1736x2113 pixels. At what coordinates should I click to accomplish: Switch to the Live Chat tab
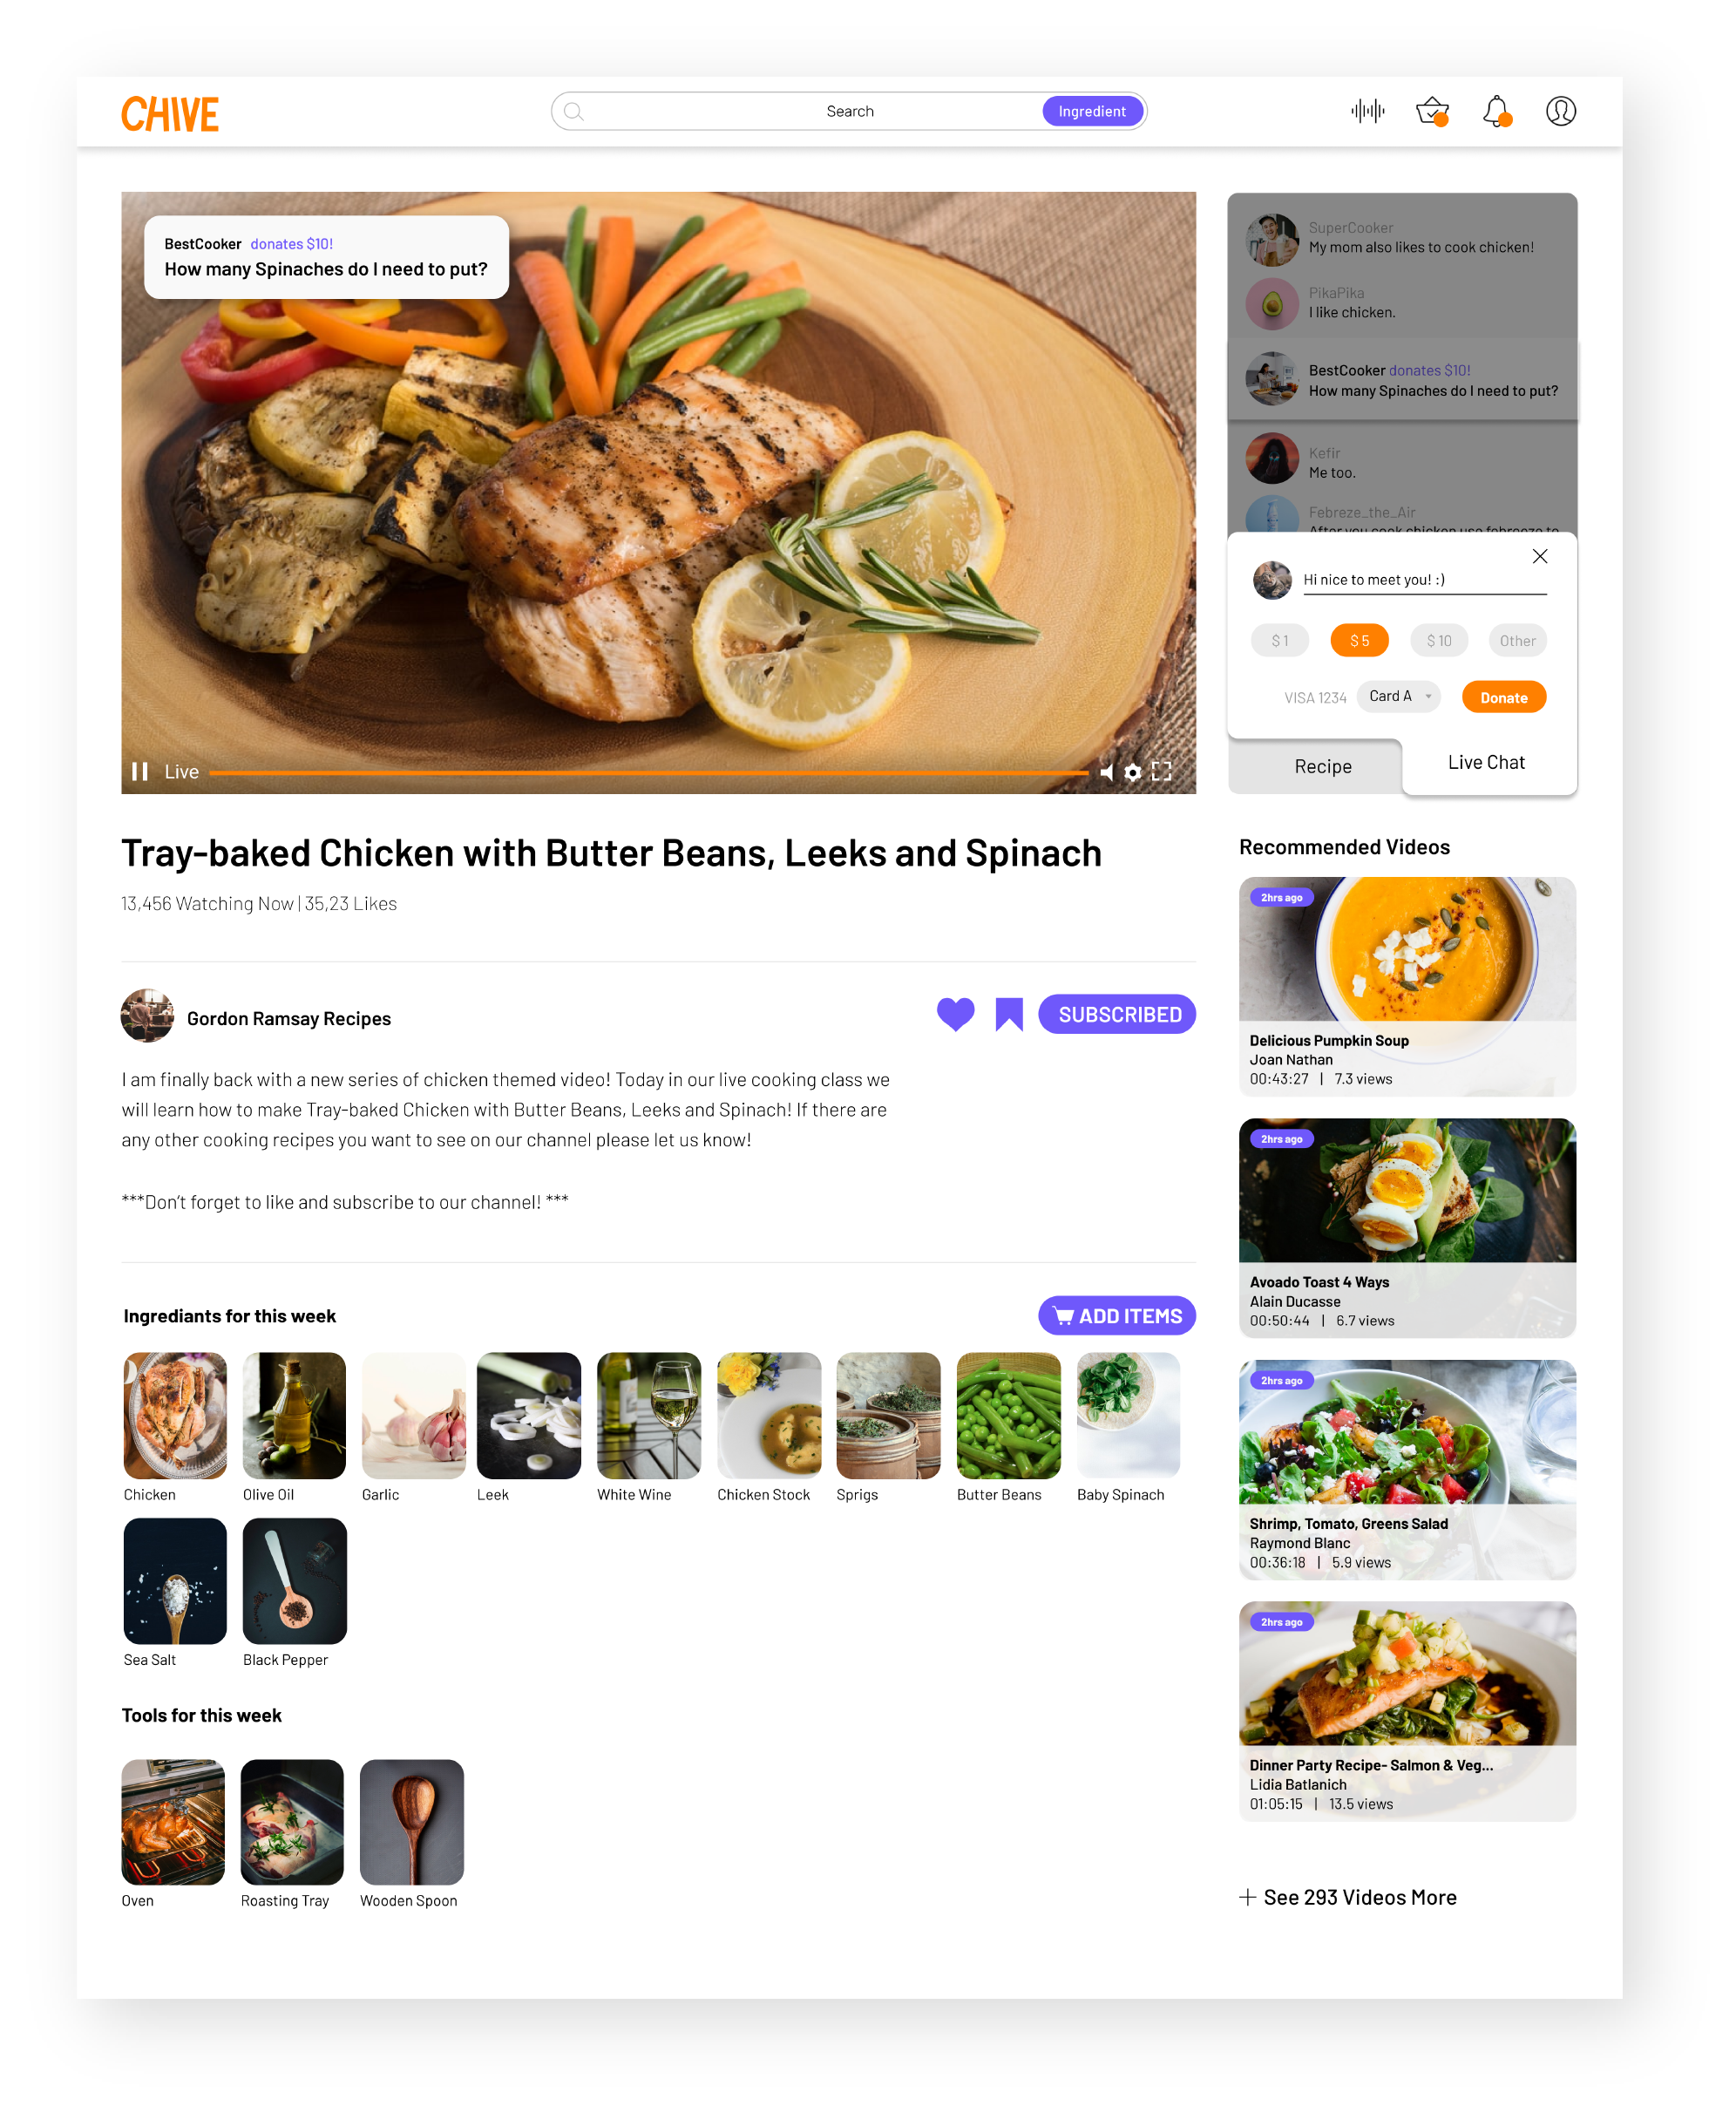tap(1486, 762)
